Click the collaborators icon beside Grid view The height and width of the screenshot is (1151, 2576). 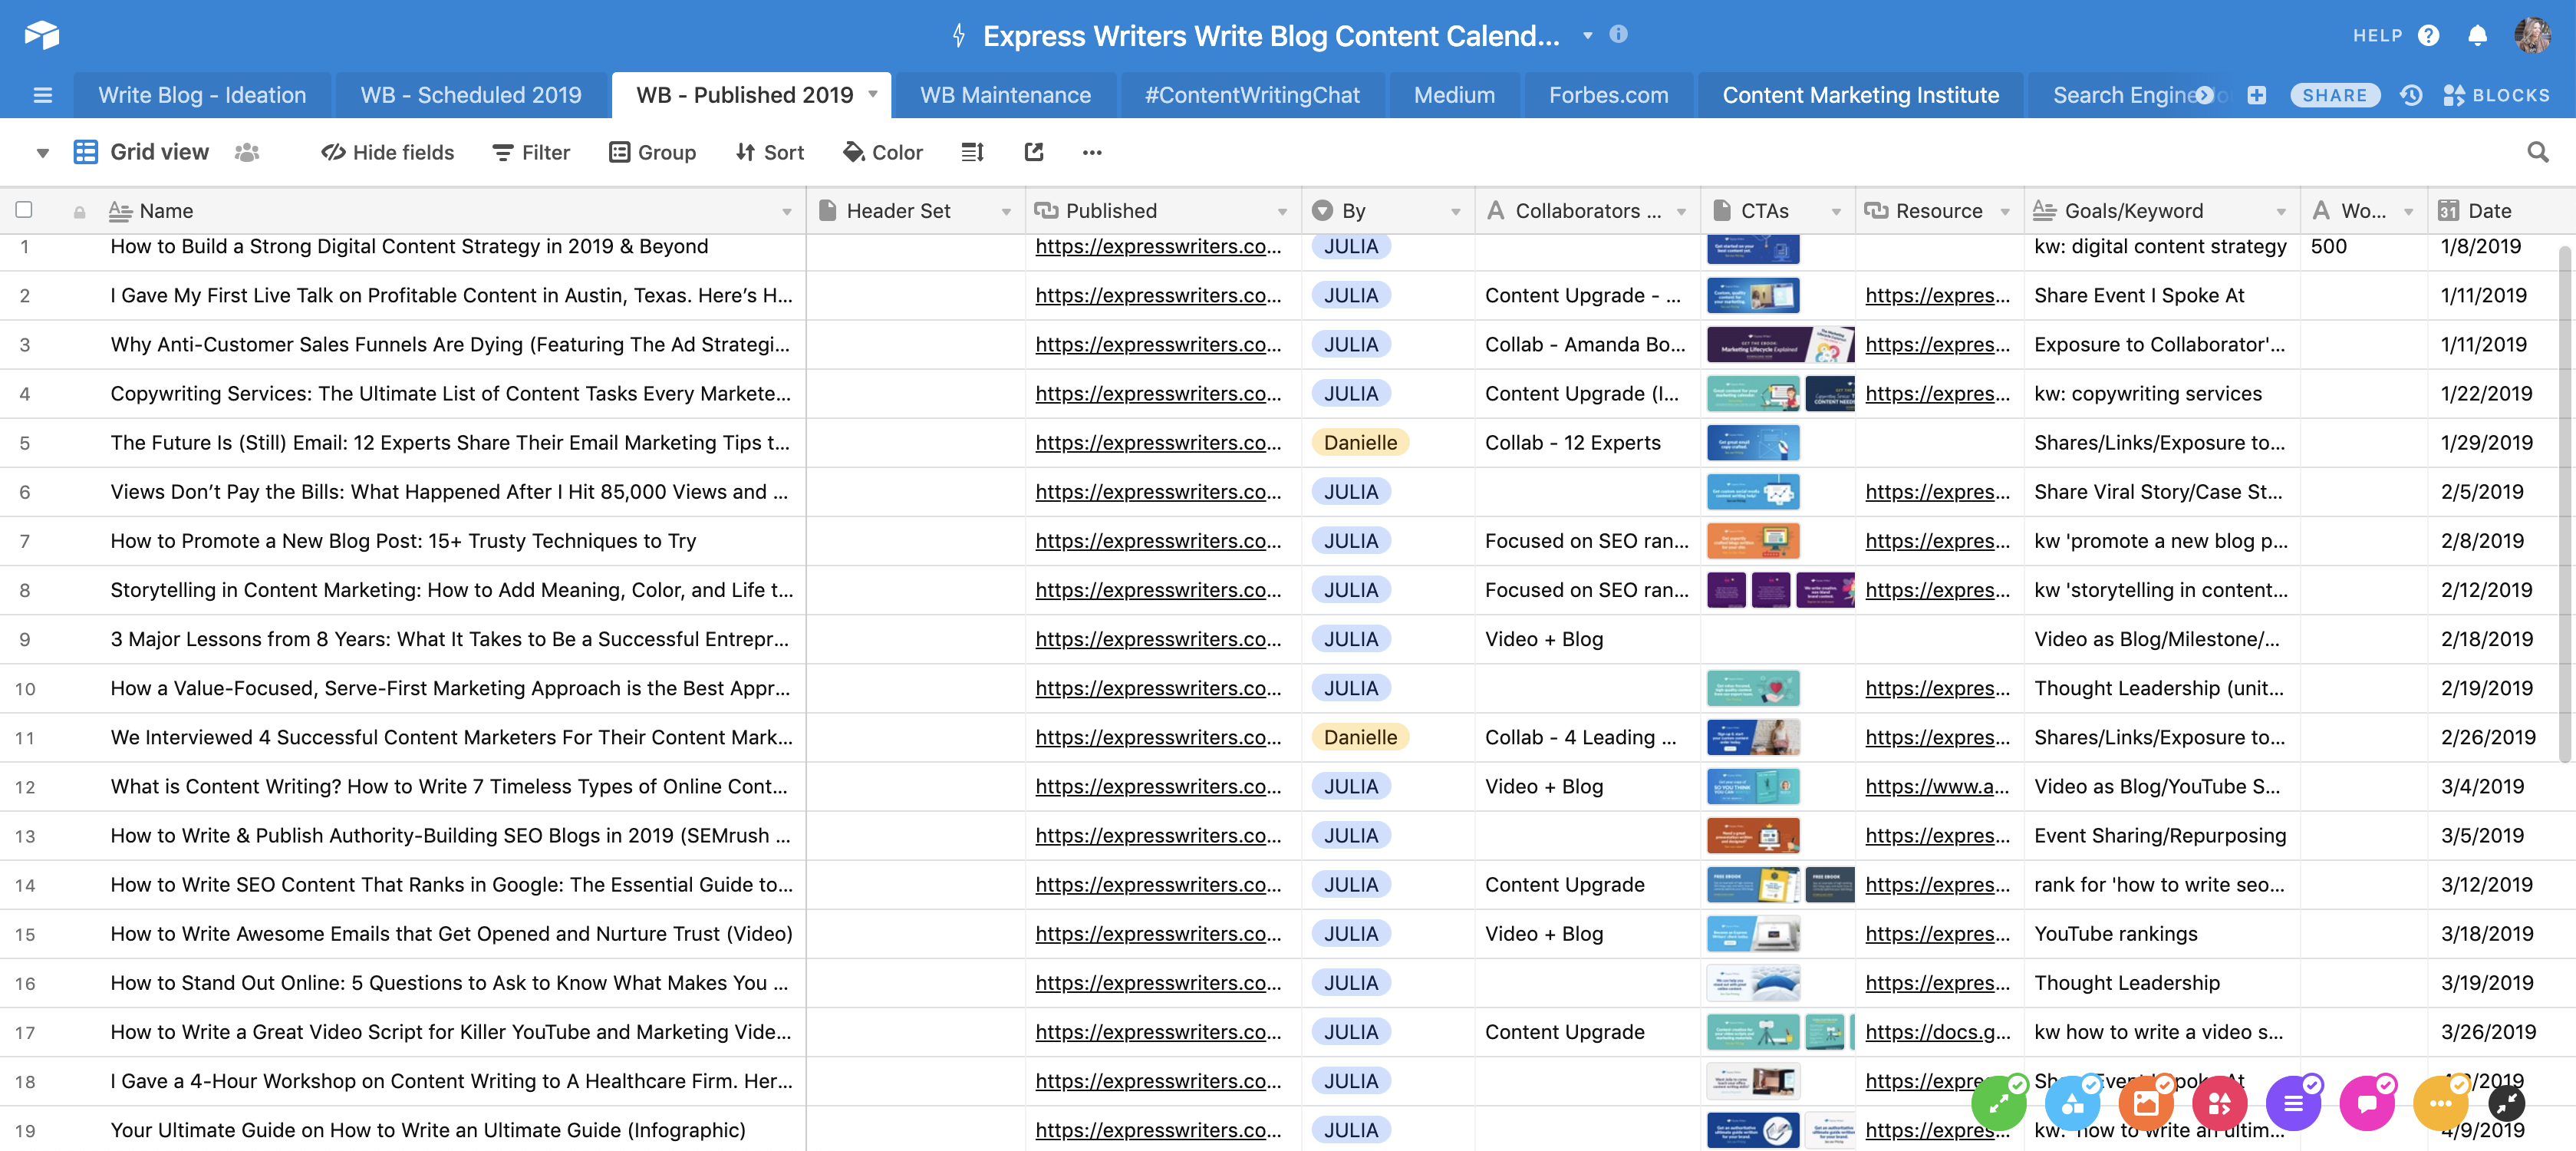[x=247, y=152]
